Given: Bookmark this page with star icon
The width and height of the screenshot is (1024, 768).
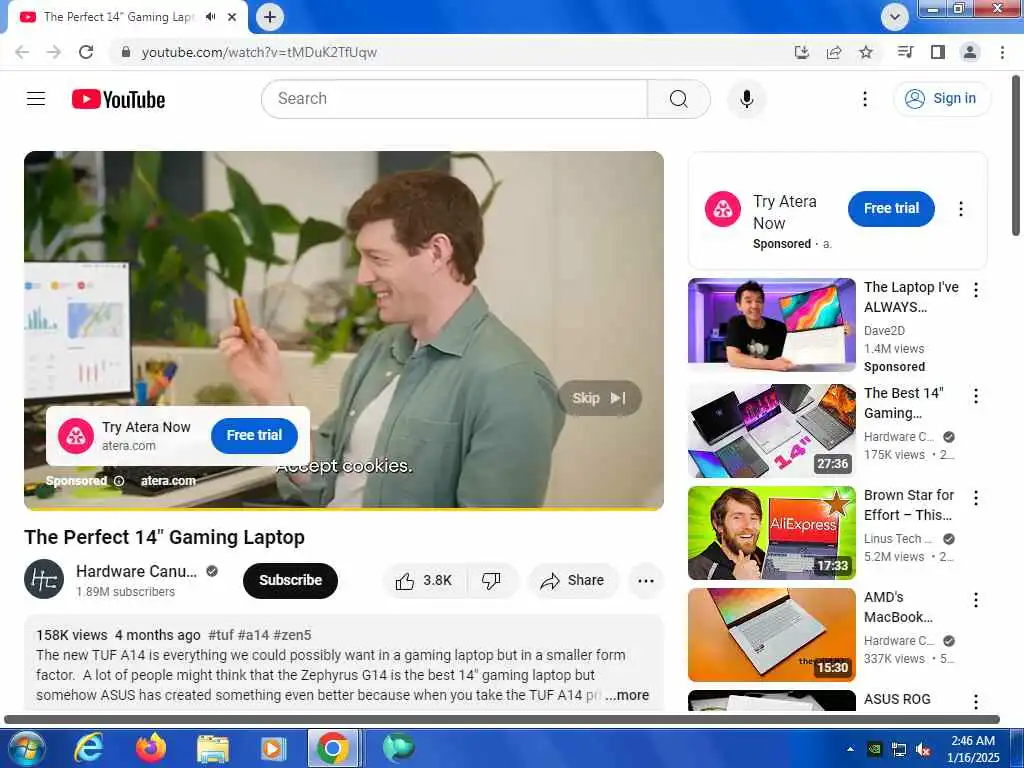Looking at the screenshot, I should click(866, 52).
